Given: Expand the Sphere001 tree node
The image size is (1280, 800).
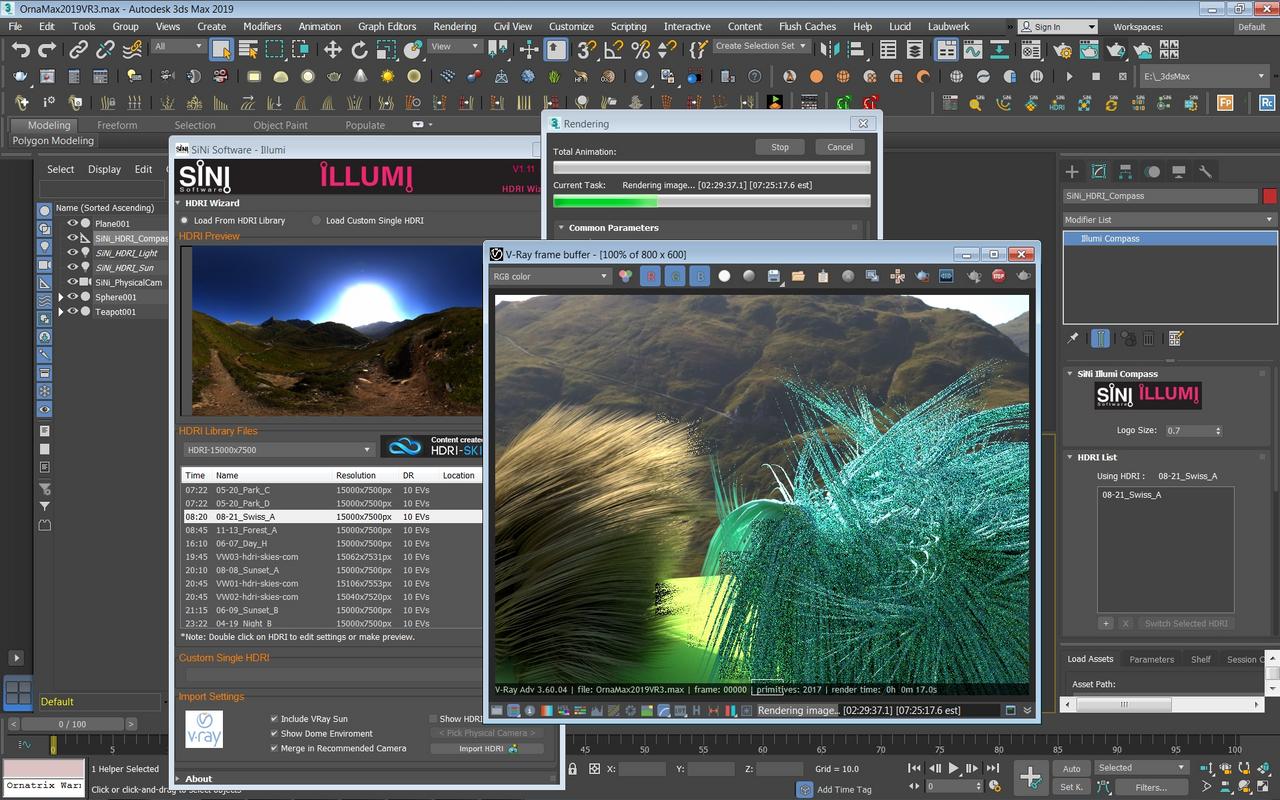Looking at the screenshot, I should coord(61,297).
